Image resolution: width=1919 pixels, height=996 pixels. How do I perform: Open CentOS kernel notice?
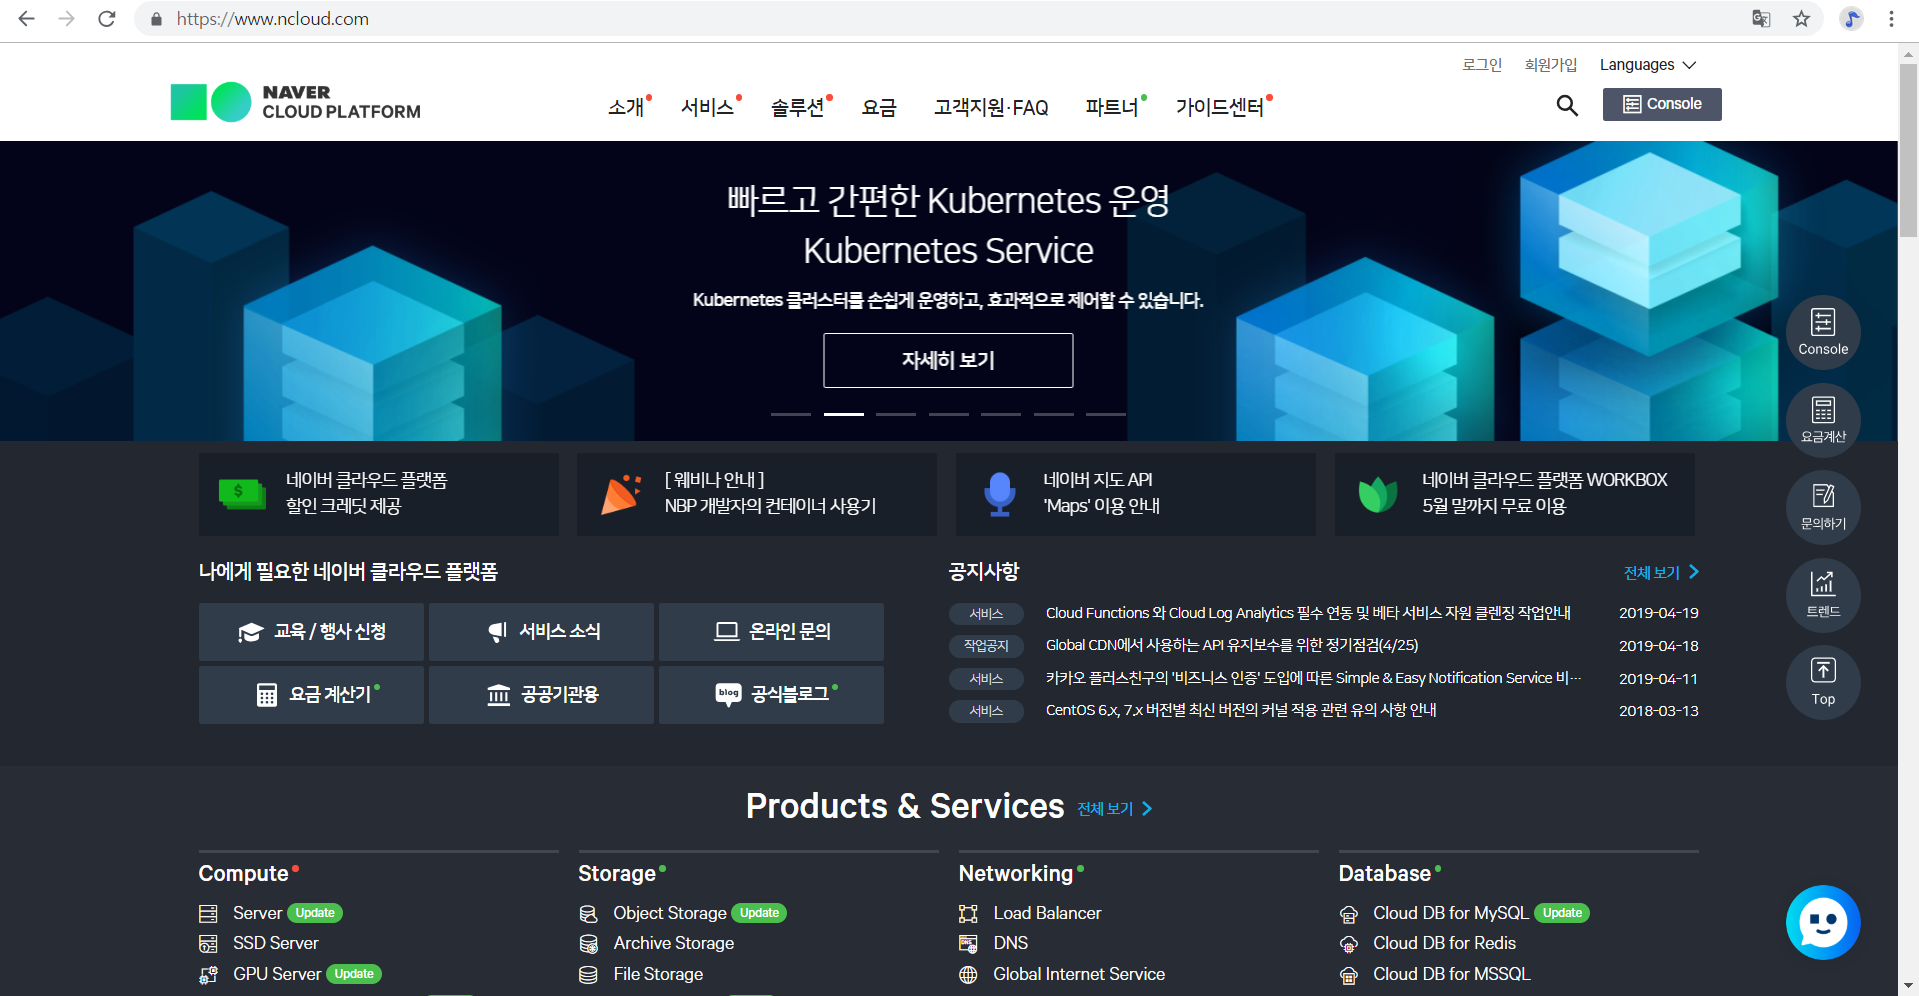point(1241,711)
